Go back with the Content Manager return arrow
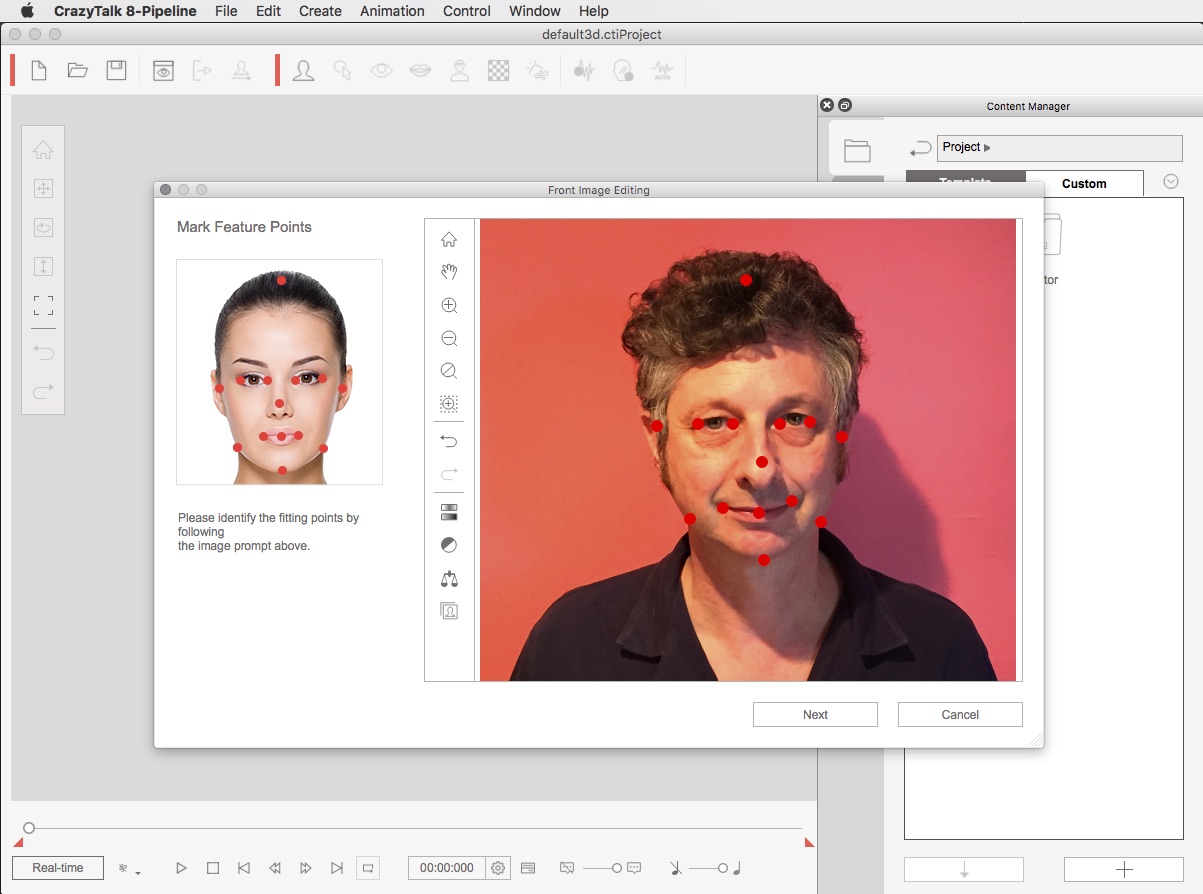This screenshot has height=894, width=1203. coord(920,149)
